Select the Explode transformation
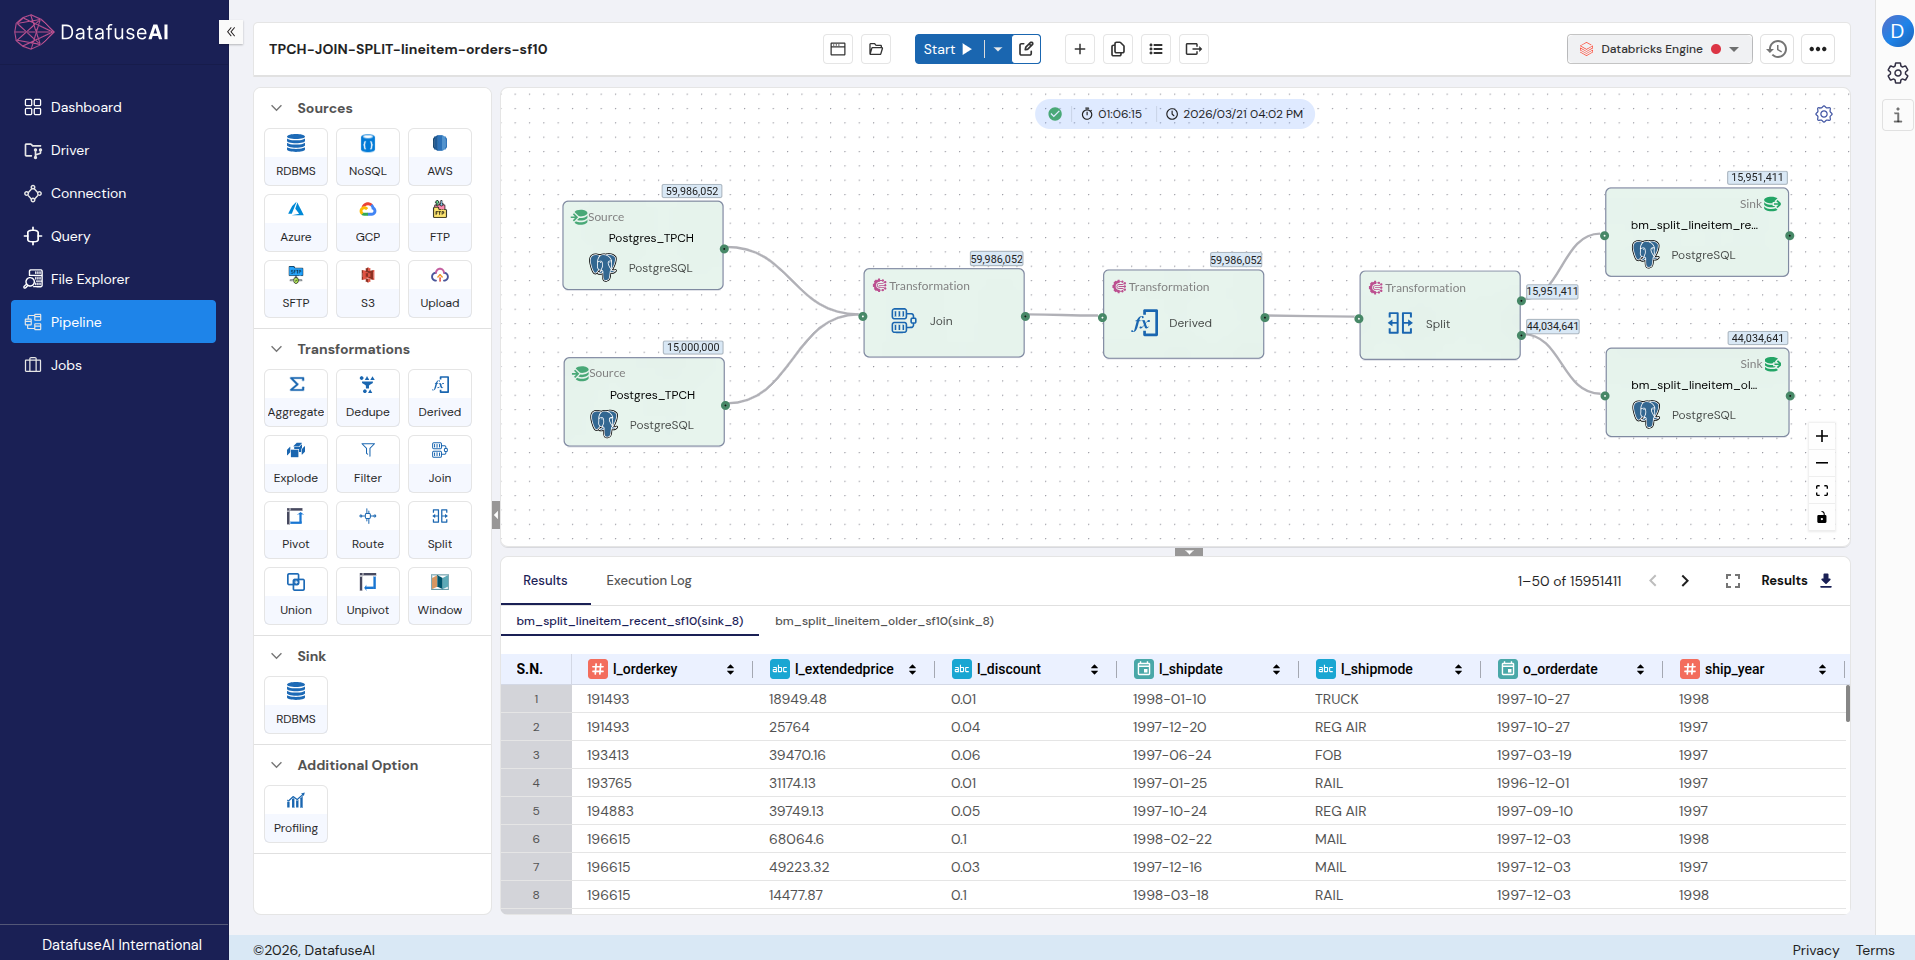Image resolution: width=1915 pixels, height=960 pixels. (x=296, y=463)
